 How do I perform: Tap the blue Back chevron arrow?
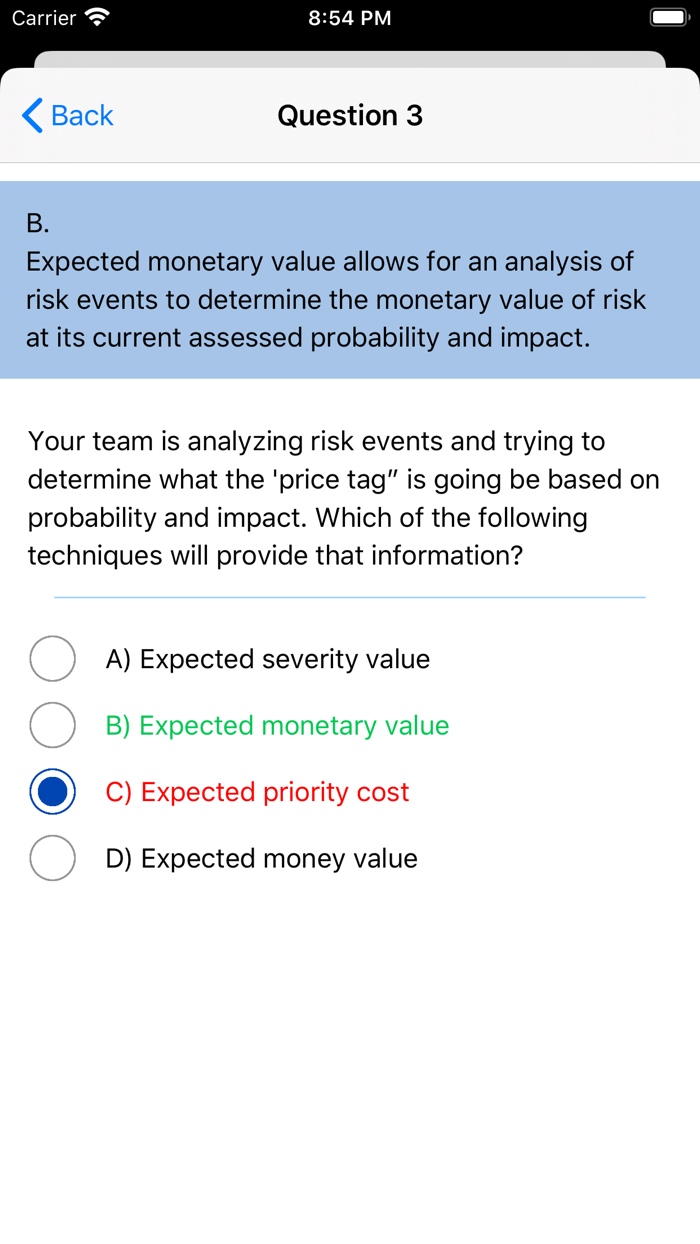(x=32, y=116)
